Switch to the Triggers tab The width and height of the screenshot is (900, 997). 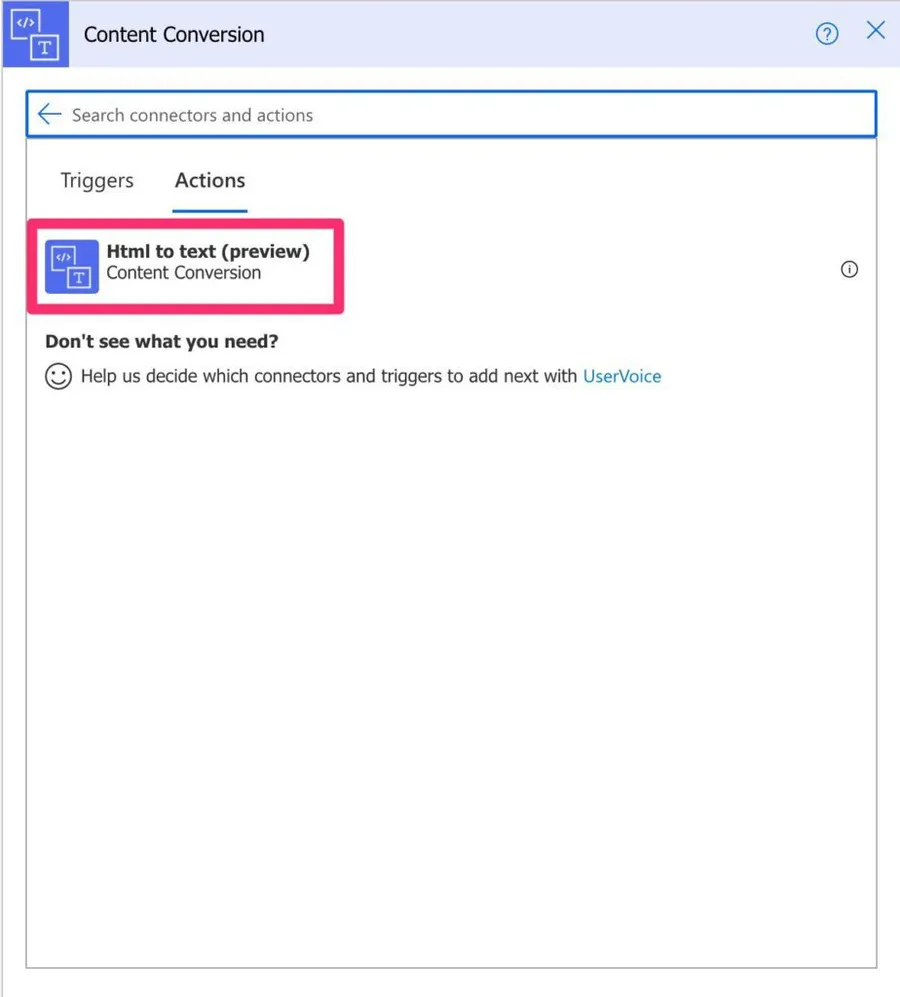tap(97, 181)
